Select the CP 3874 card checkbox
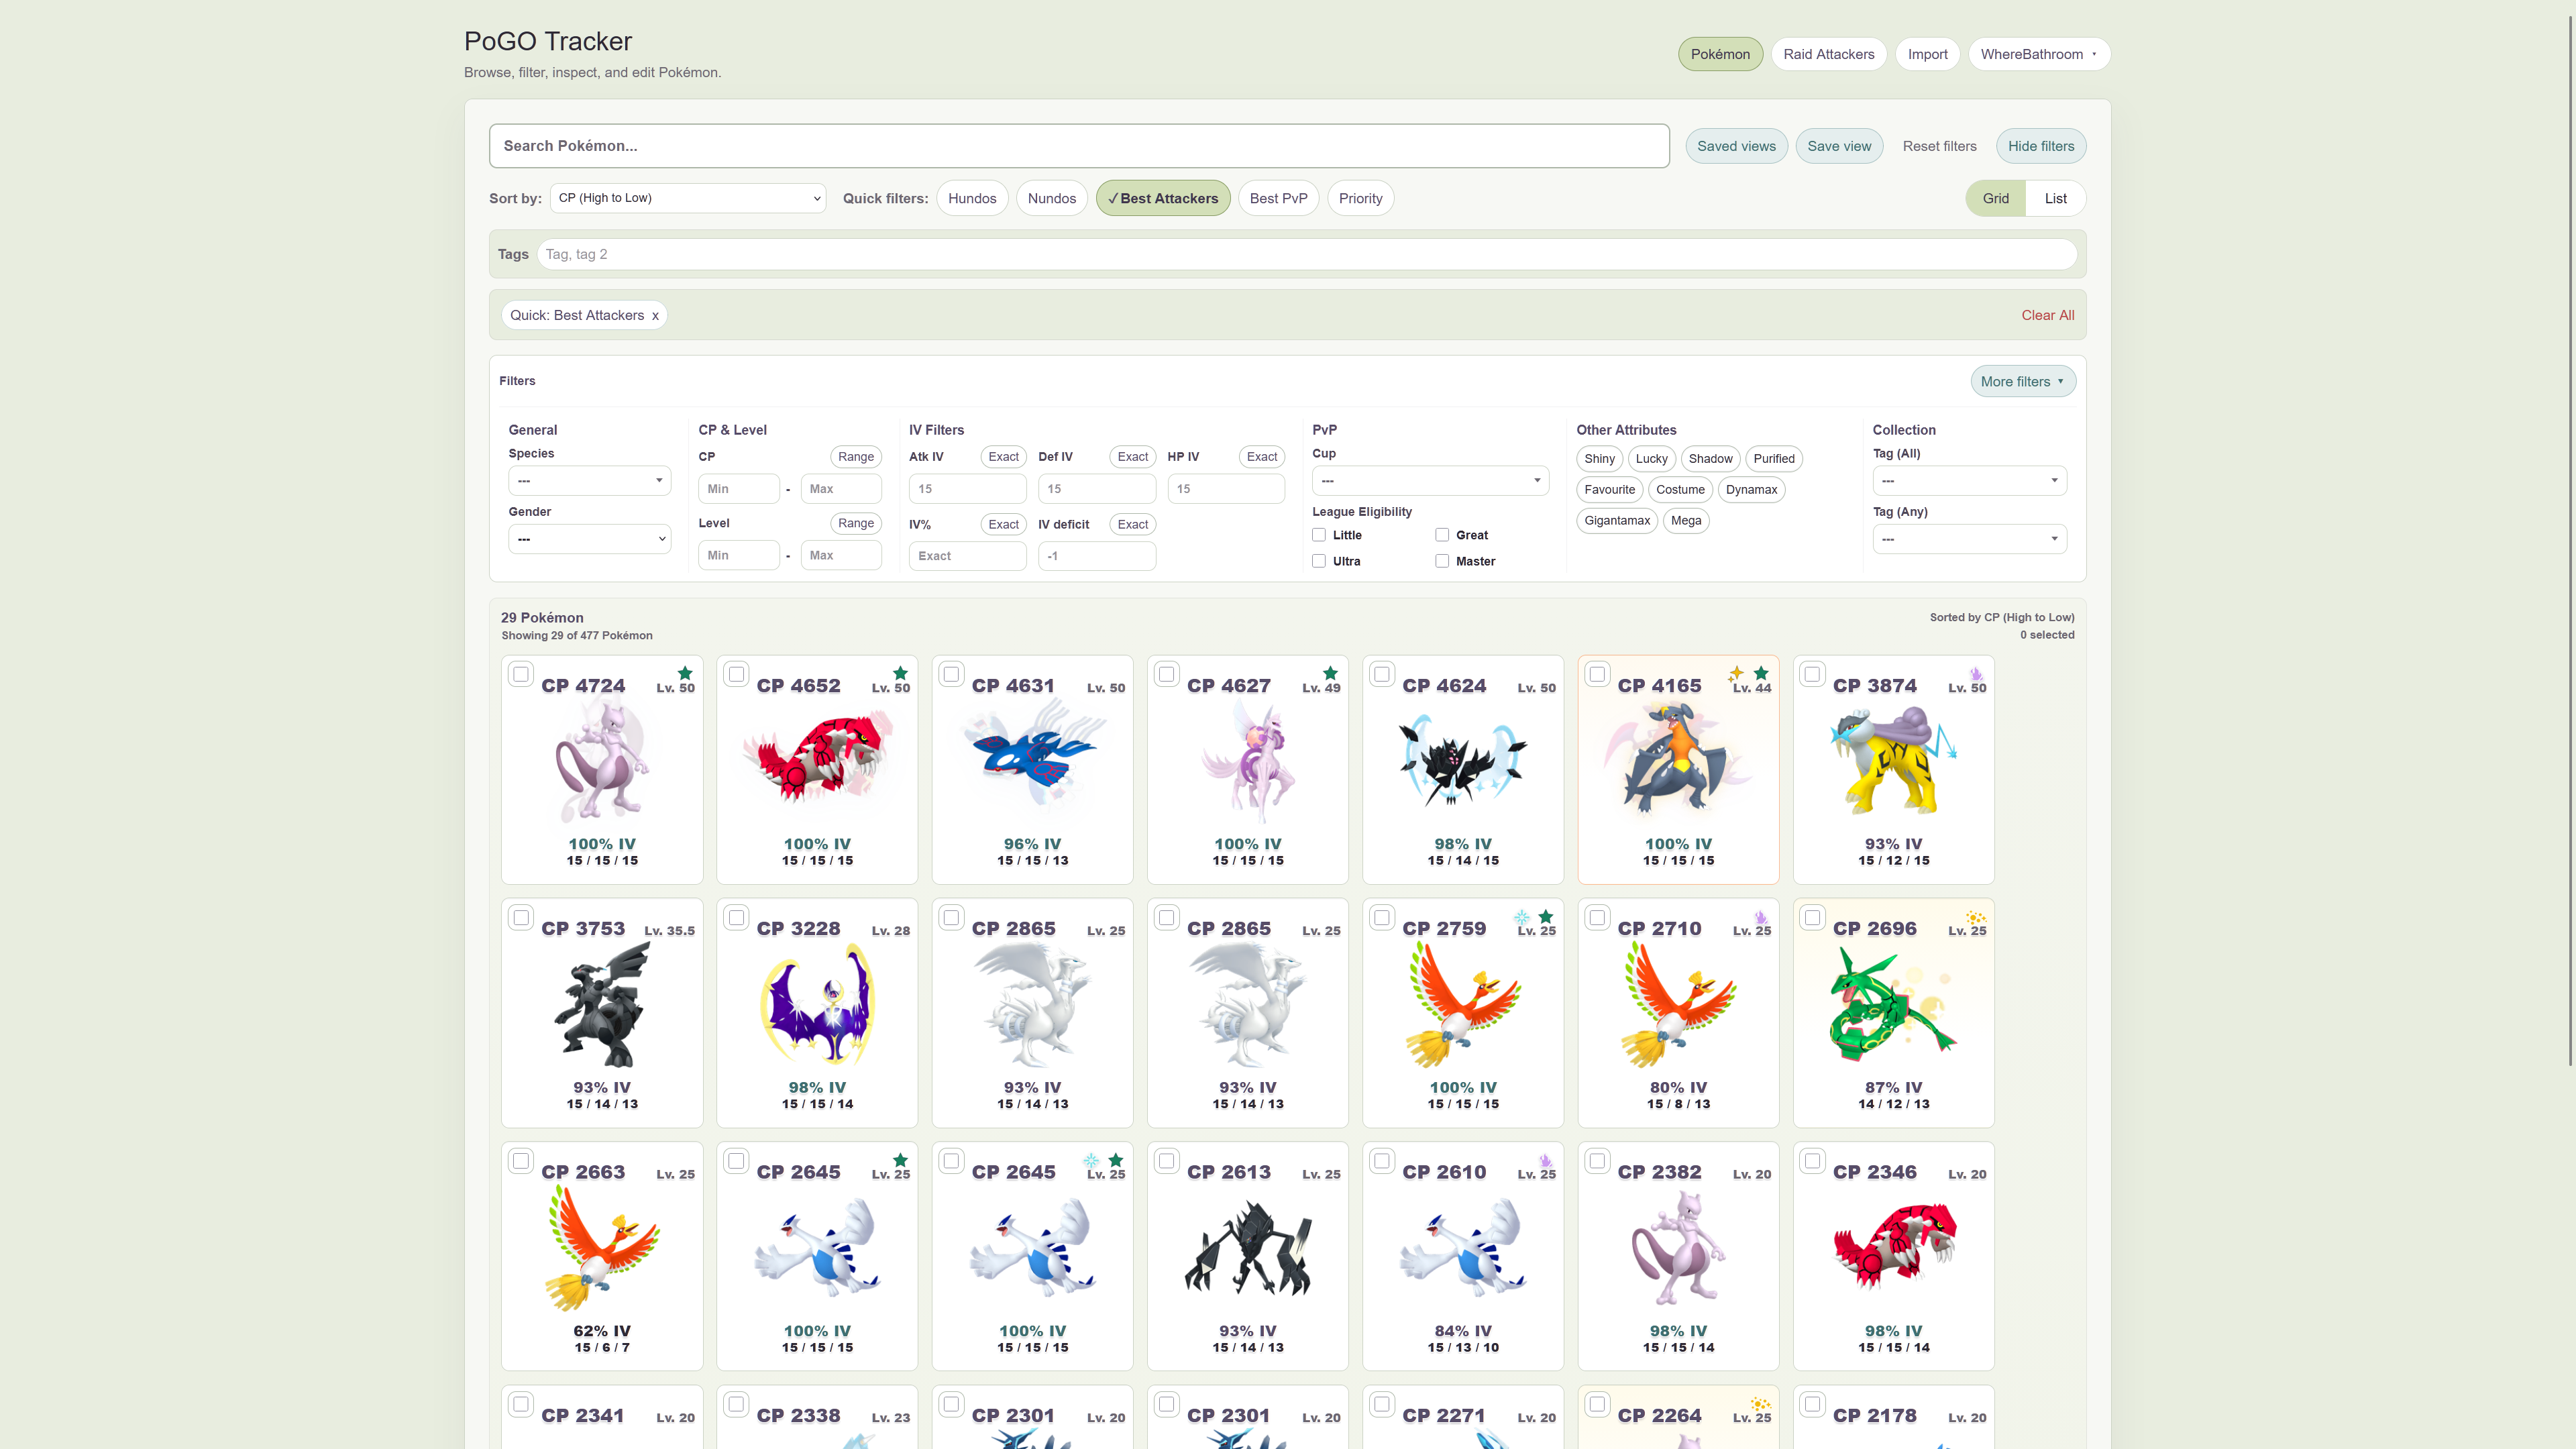The height and width of the screenshot is (1449, 2576). [x=1812, y=674]
